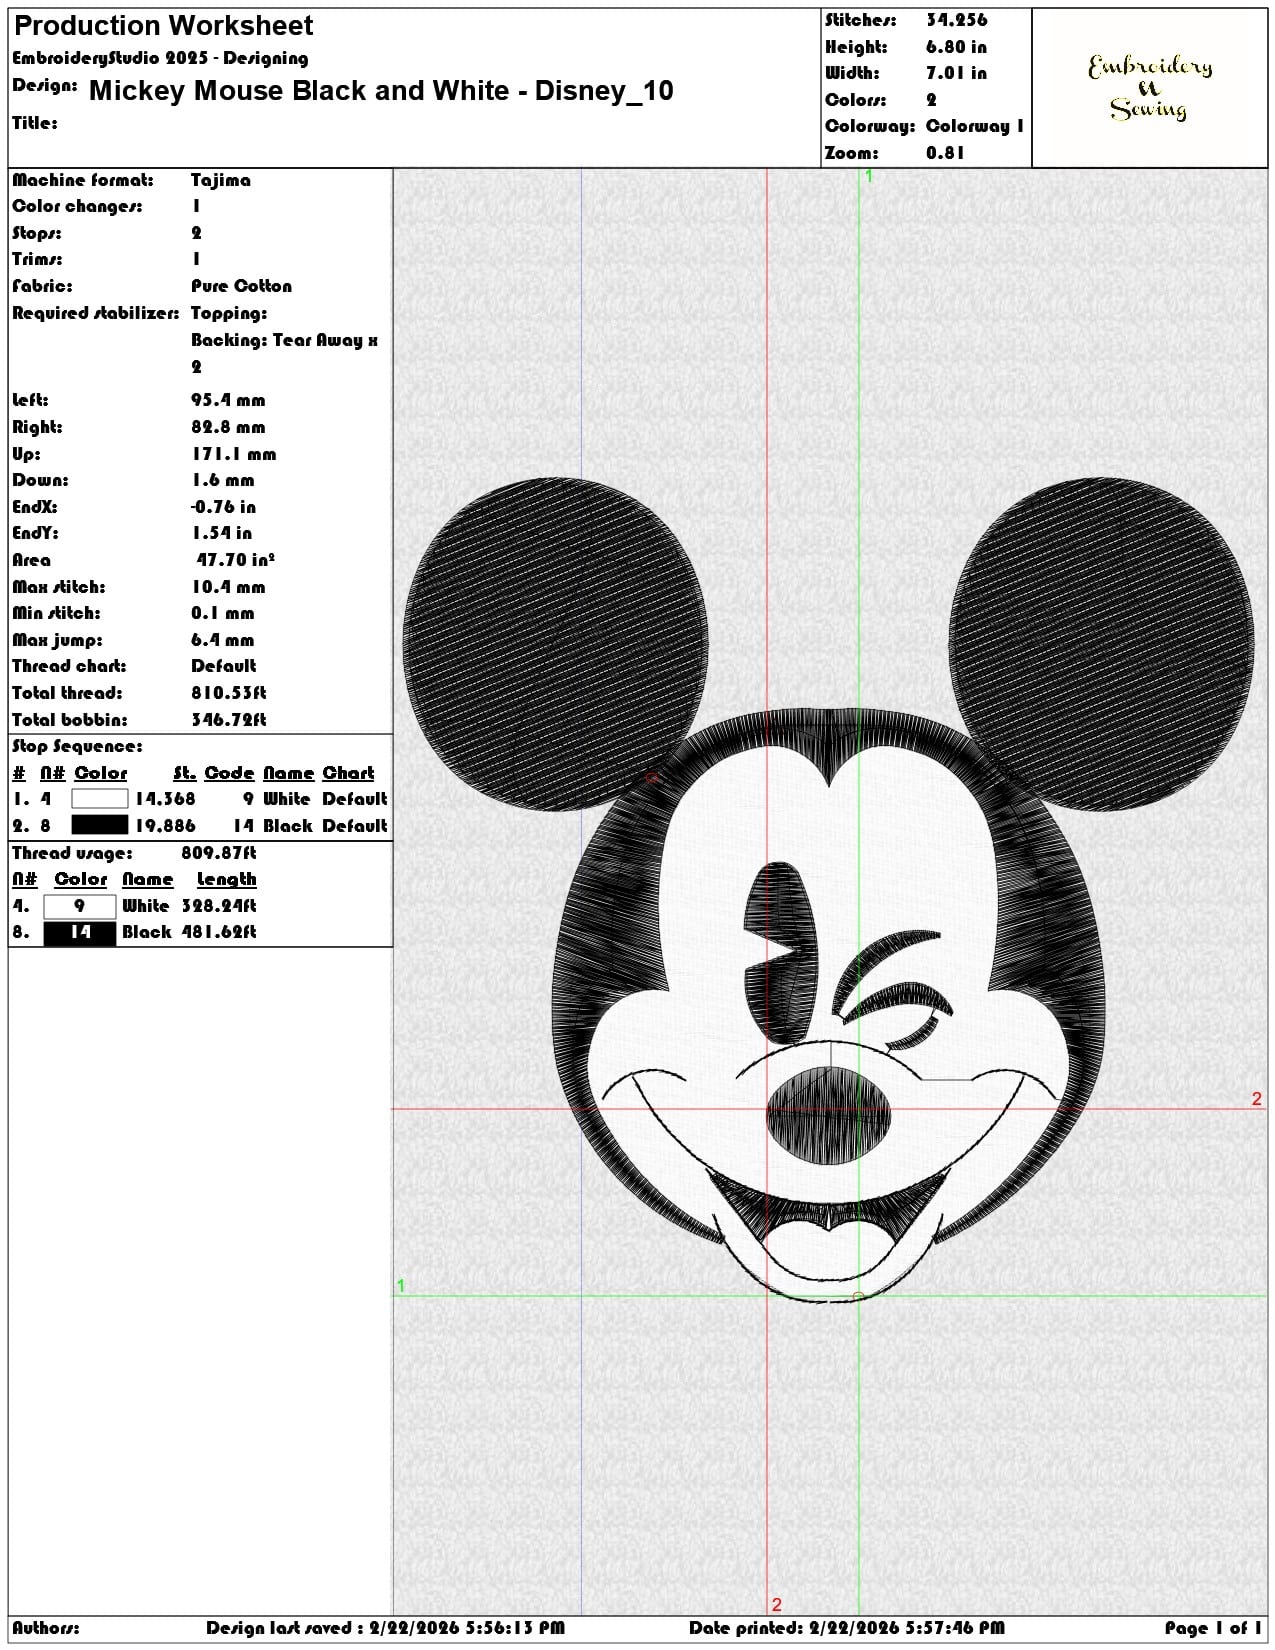Click the white color swatch in Stop Sequence
The width and height of the screenshot is (1275, 1650).
point(100,799)
